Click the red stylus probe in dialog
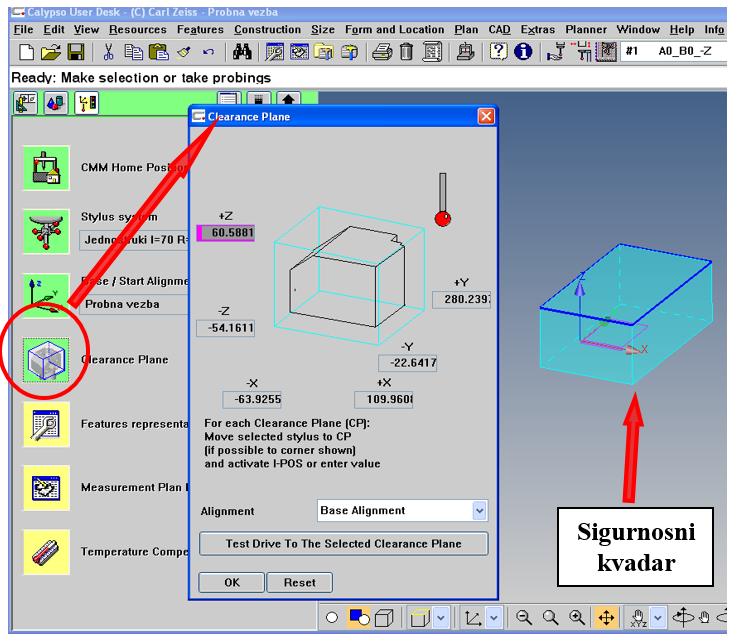Image resolution: width=737 pixels, height=644 pixels. click(442, 200)
